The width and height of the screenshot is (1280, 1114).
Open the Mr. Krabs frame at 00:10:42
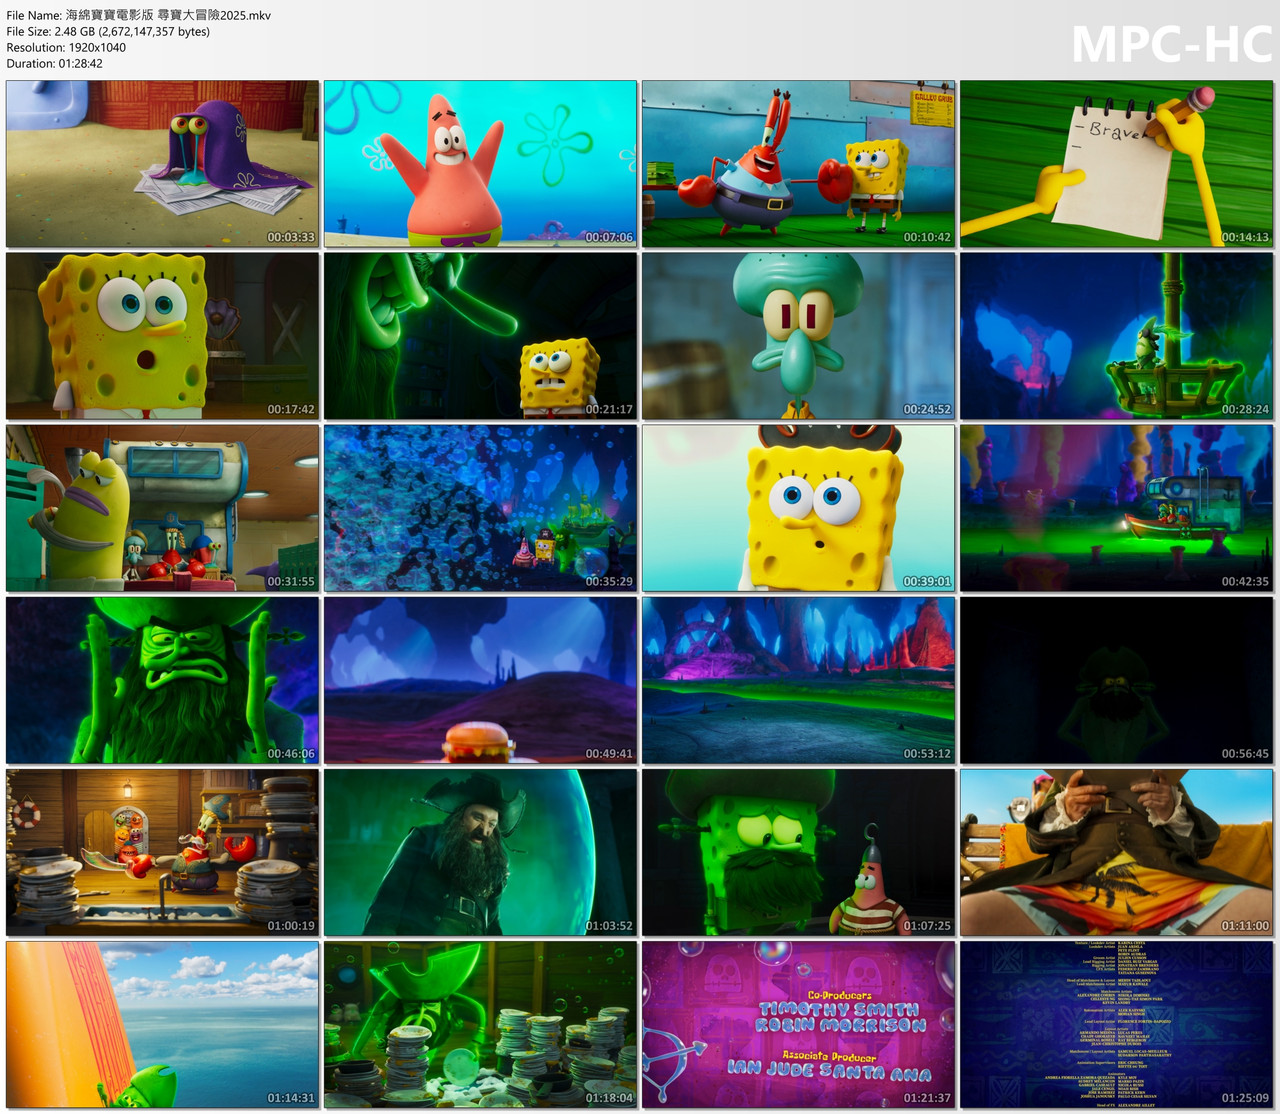tap(798, 164)
